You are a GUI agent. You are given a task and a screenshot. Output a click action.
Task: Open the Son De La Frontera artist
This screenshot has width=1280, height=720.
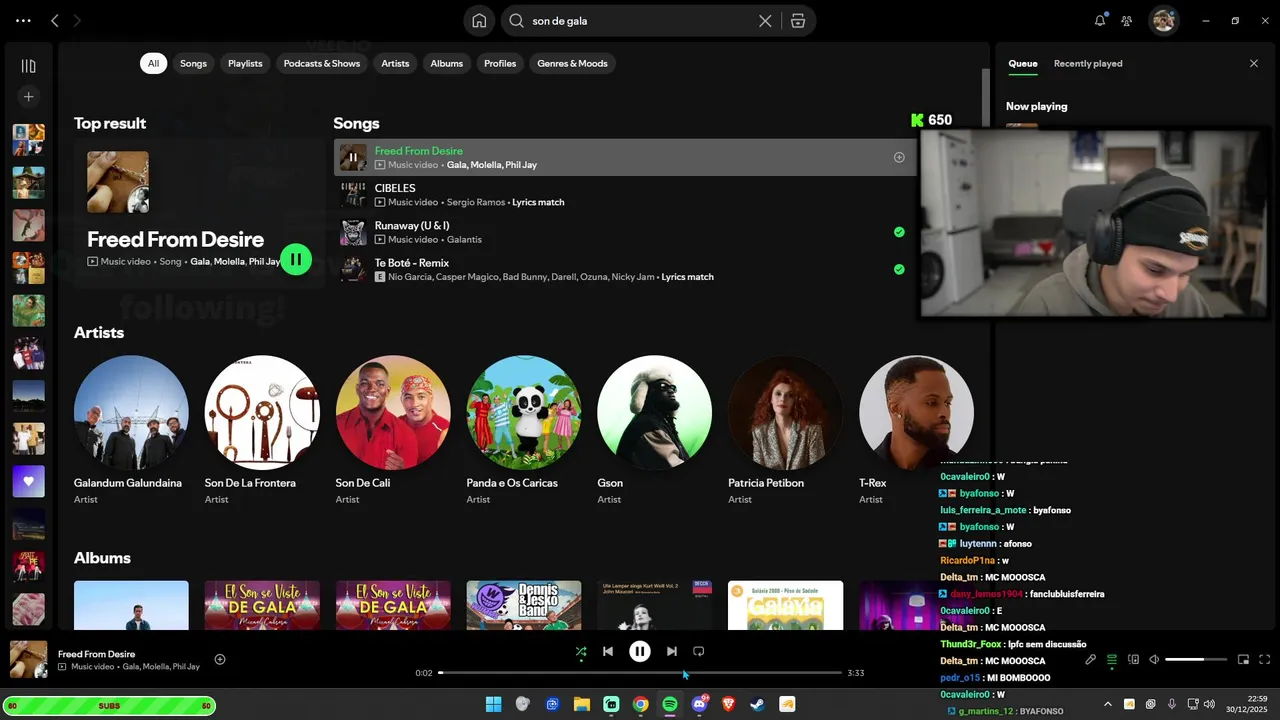[x=262, y=413]
